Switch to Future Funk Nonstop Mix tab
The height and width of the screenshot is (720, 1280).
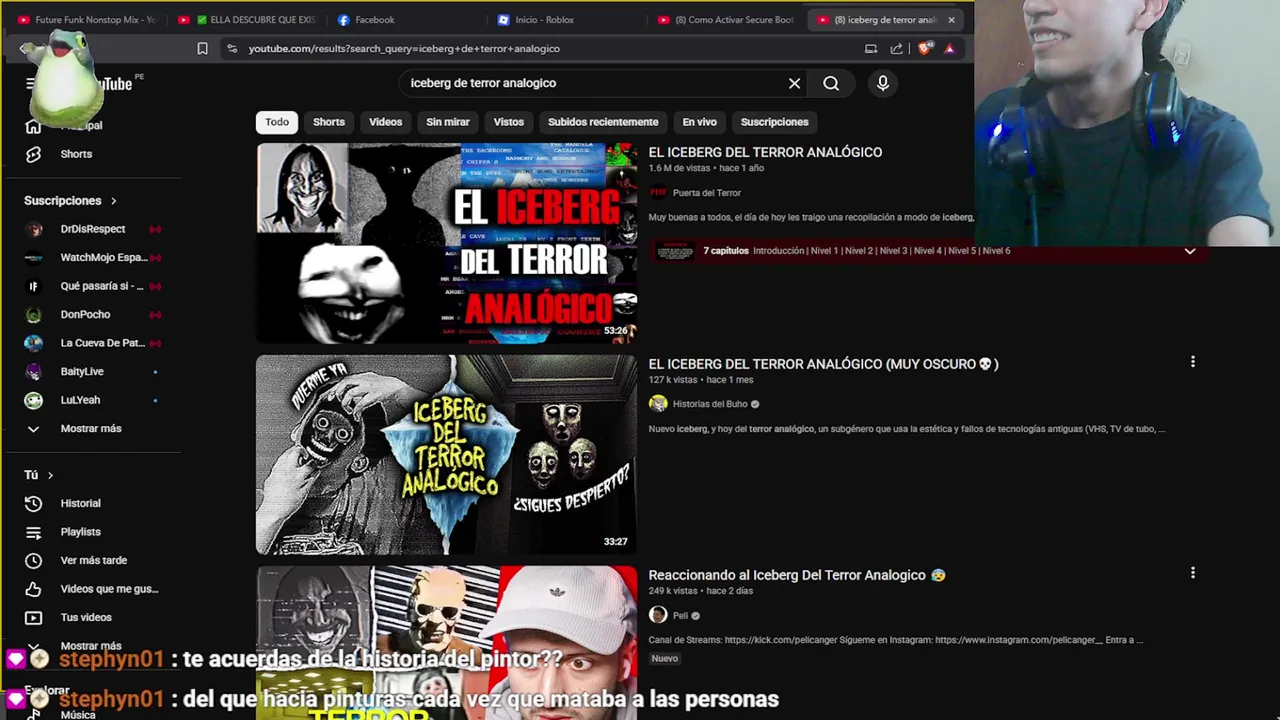coord(86,19)
